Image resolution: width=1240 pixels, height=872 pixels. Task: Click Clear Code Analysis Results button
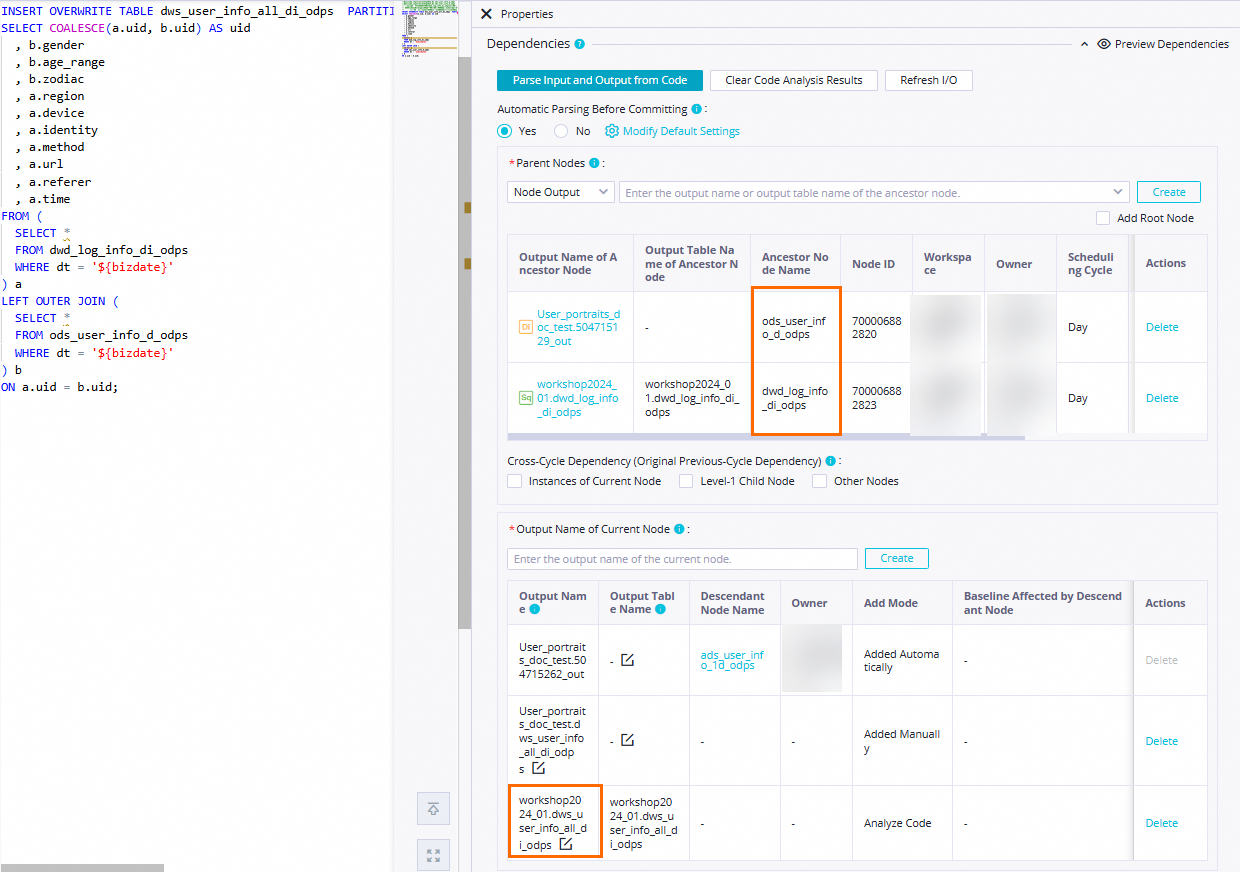[794, 80]
